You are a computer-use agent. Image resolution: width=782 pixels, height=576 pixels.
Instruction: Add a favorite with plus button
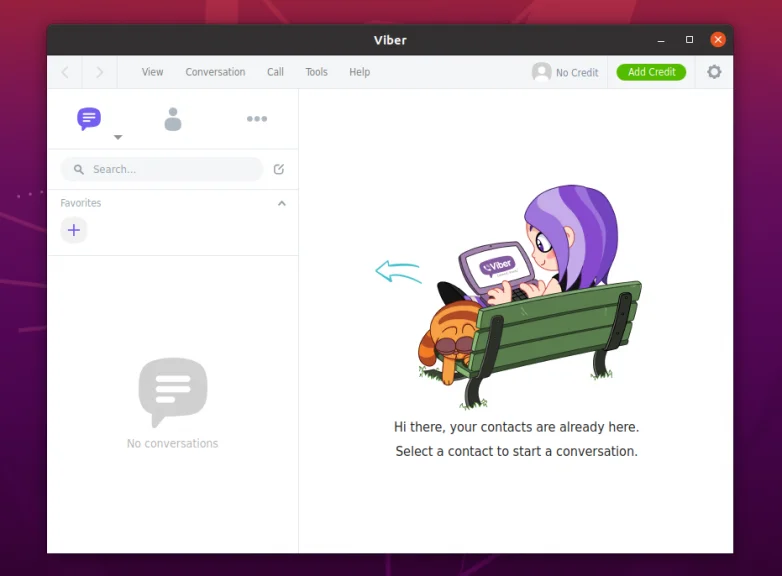point(74,230)
